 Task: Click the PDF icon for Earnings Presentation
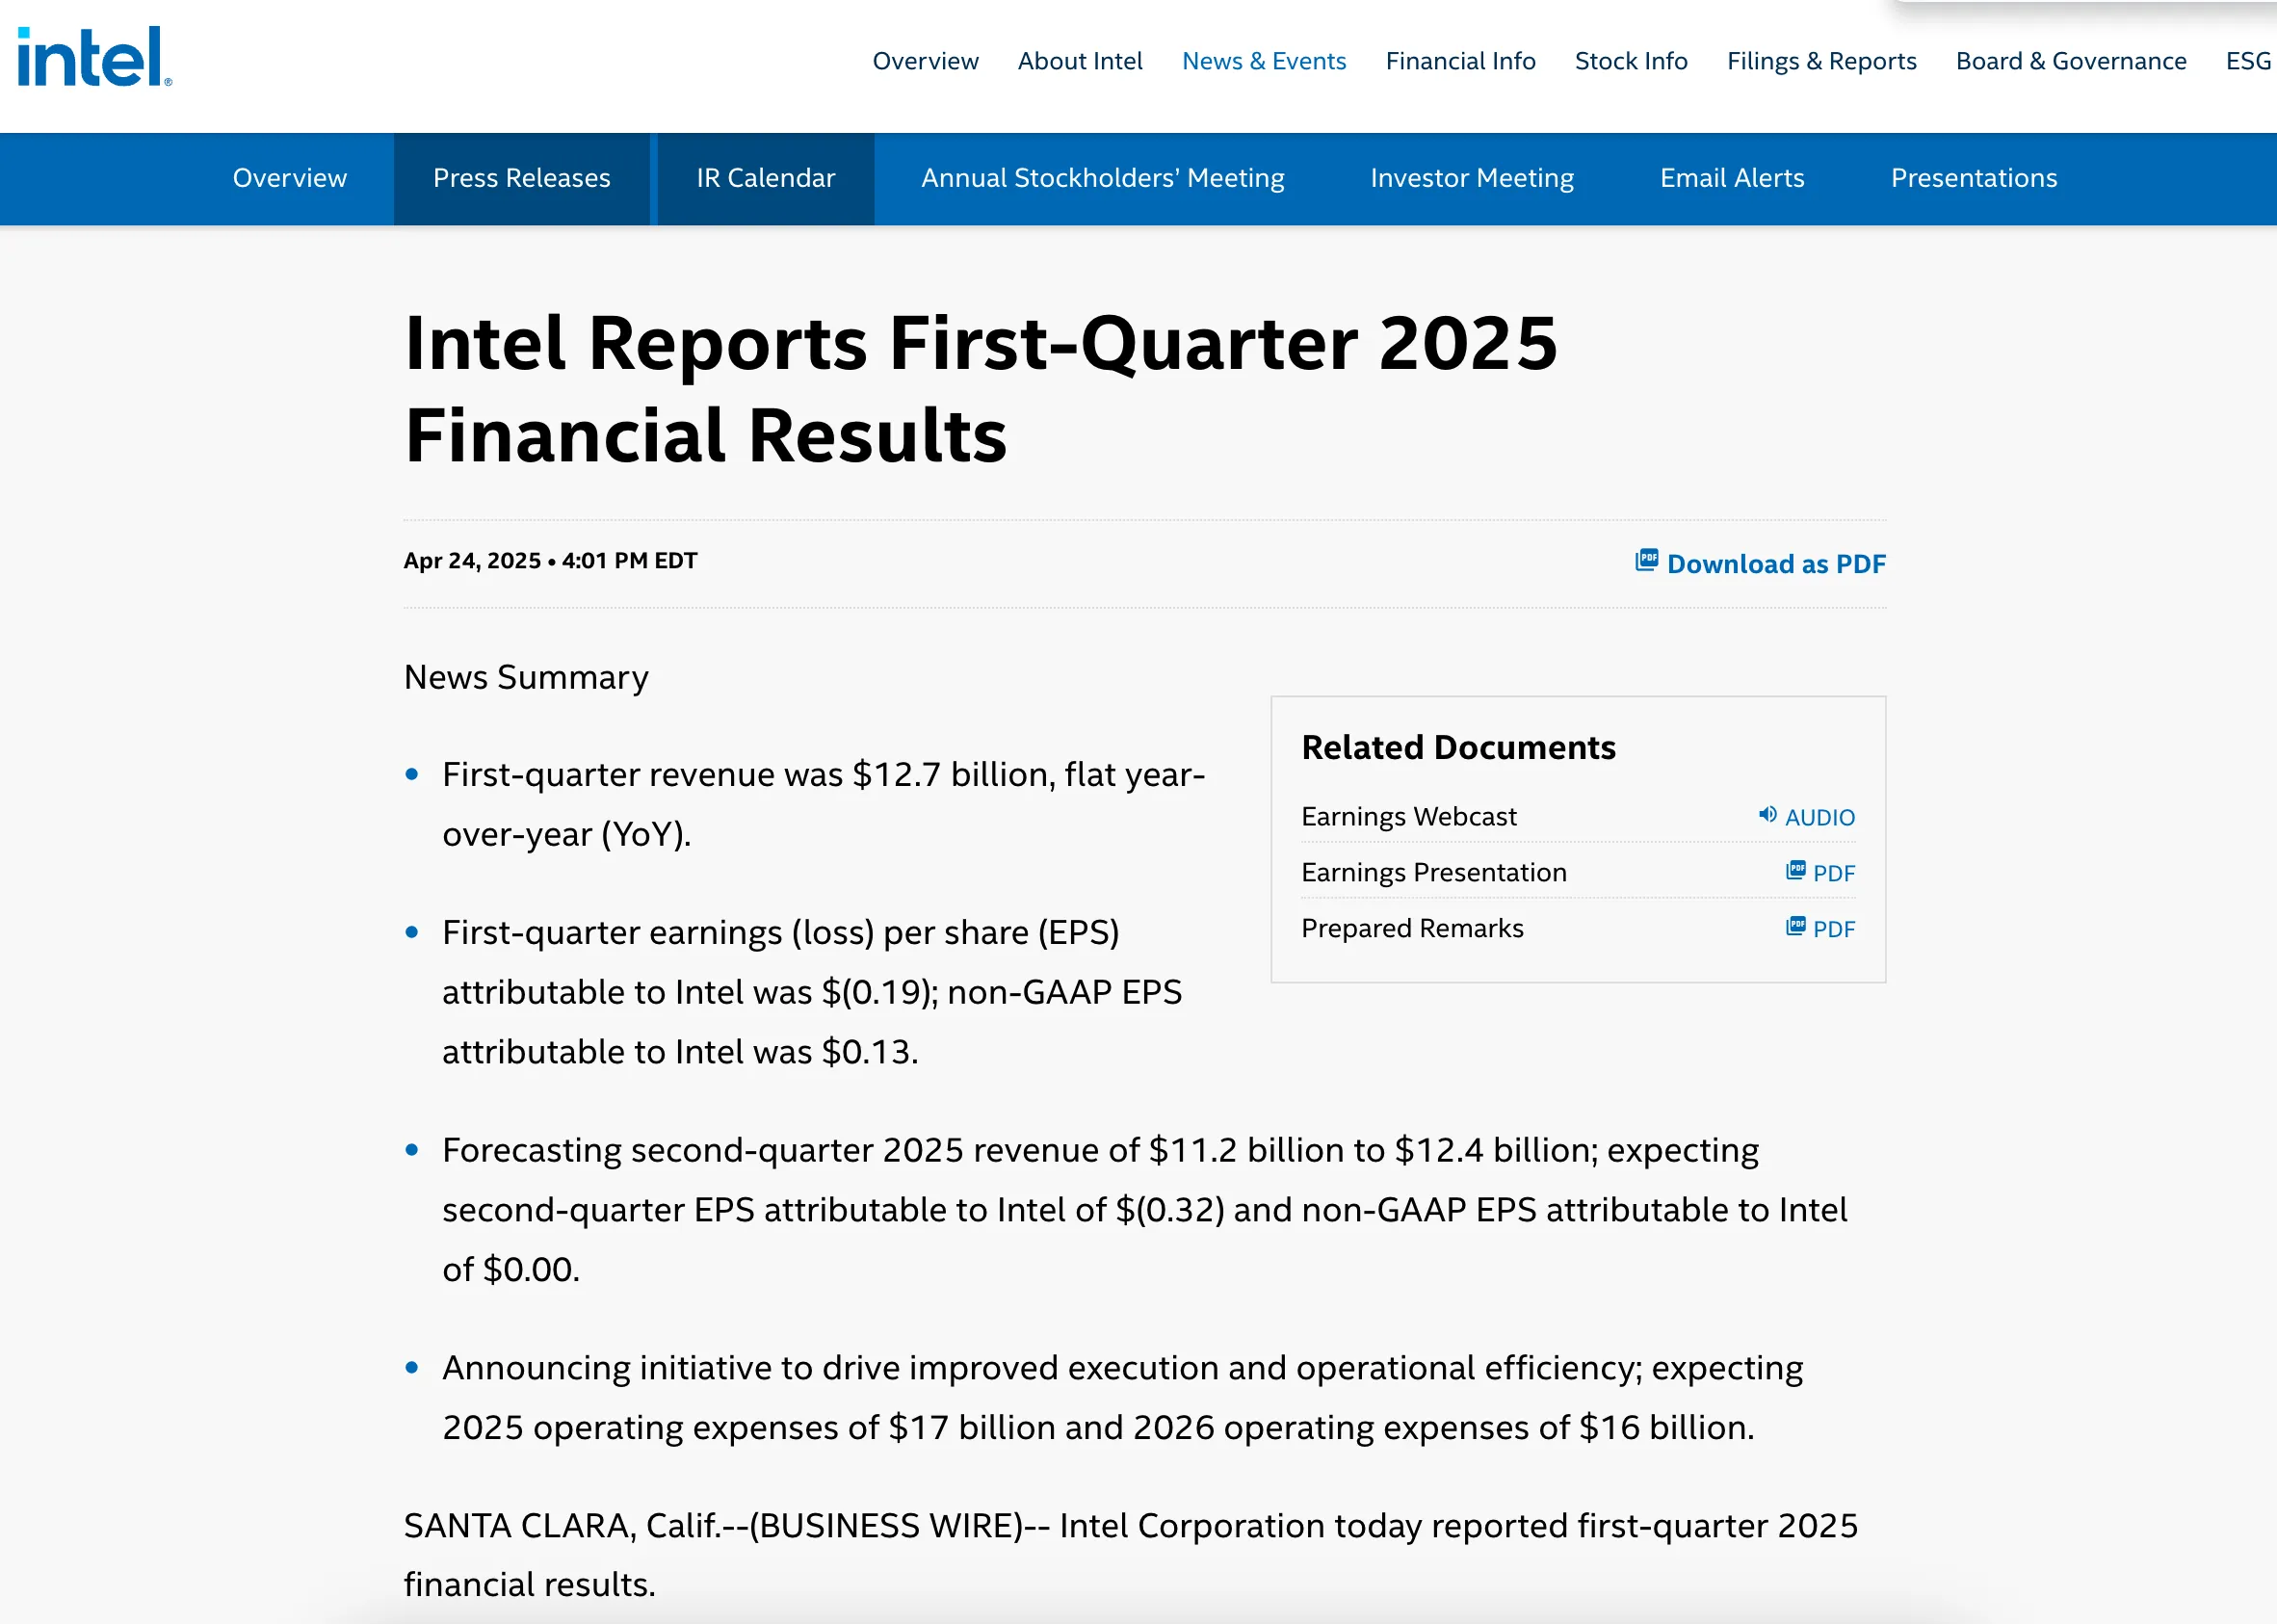[1796, 871]
